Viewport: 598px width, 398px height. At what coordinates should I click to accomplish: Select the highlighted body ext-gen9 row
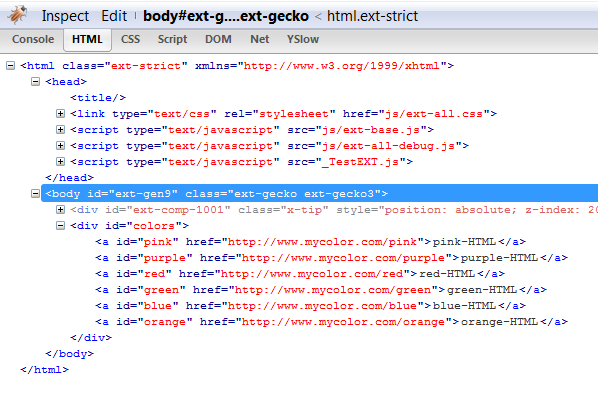point(320,193)
